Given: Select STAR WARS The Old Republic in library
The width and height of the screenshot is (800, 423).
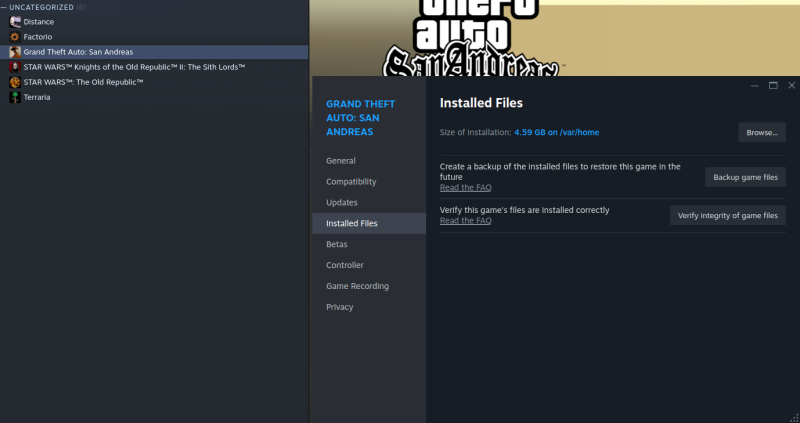Looking at the screenshot, I should tap(83, 82).
